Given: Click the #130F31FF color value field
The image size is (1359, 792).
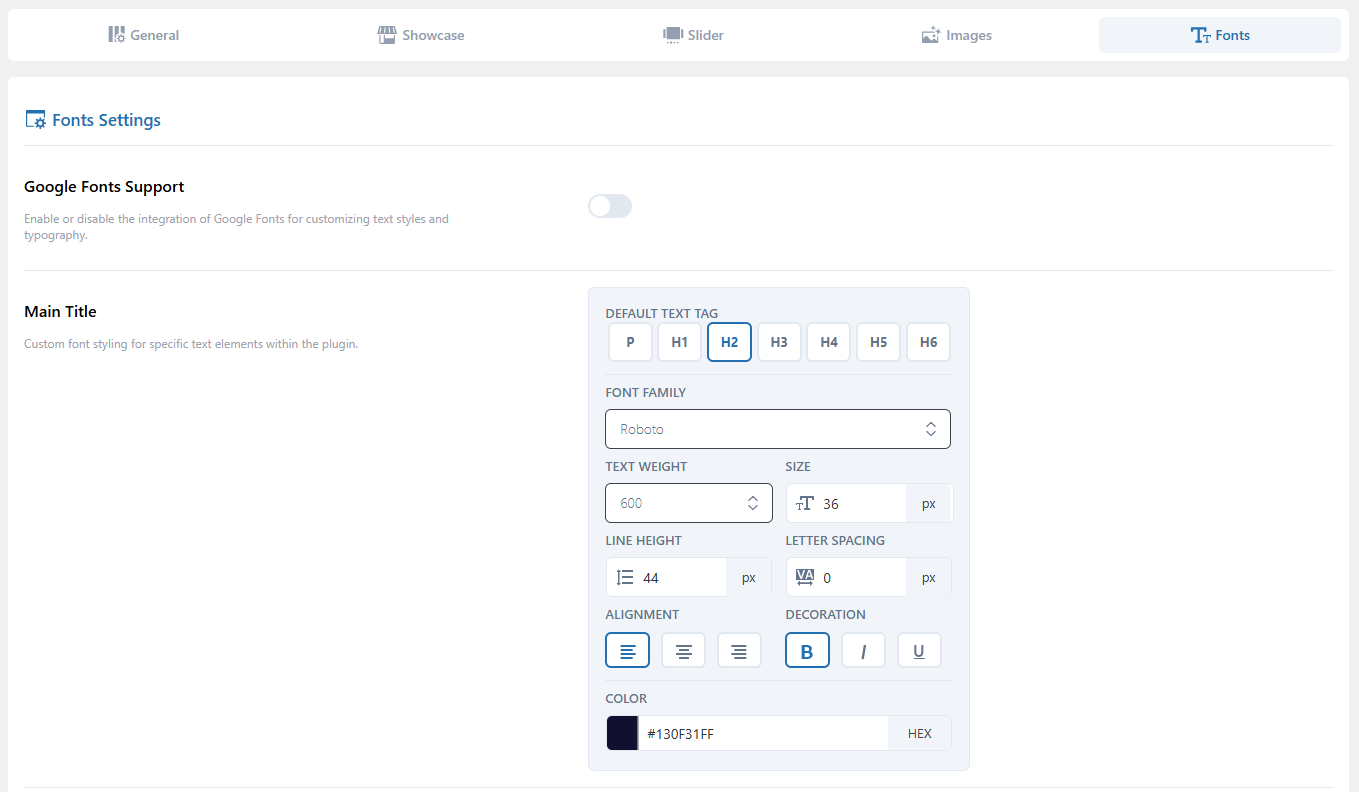Looking at the screenshot, I should (x=763, y=734).
